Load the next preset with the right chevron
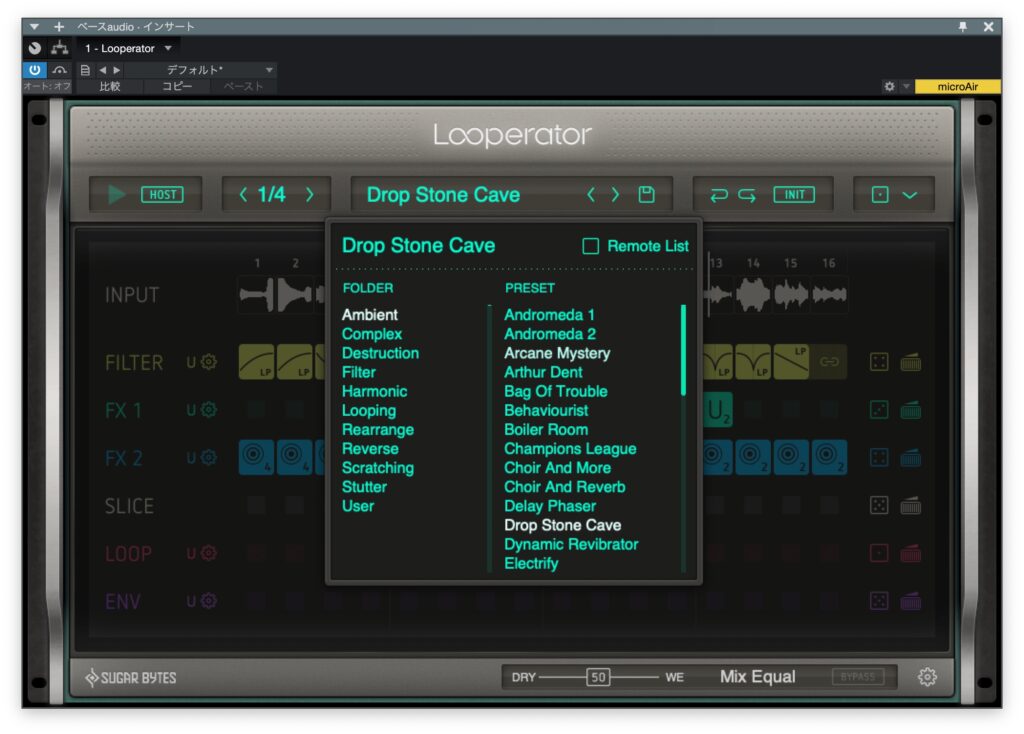Viewport: 1024px width, 734px height. 615,195
